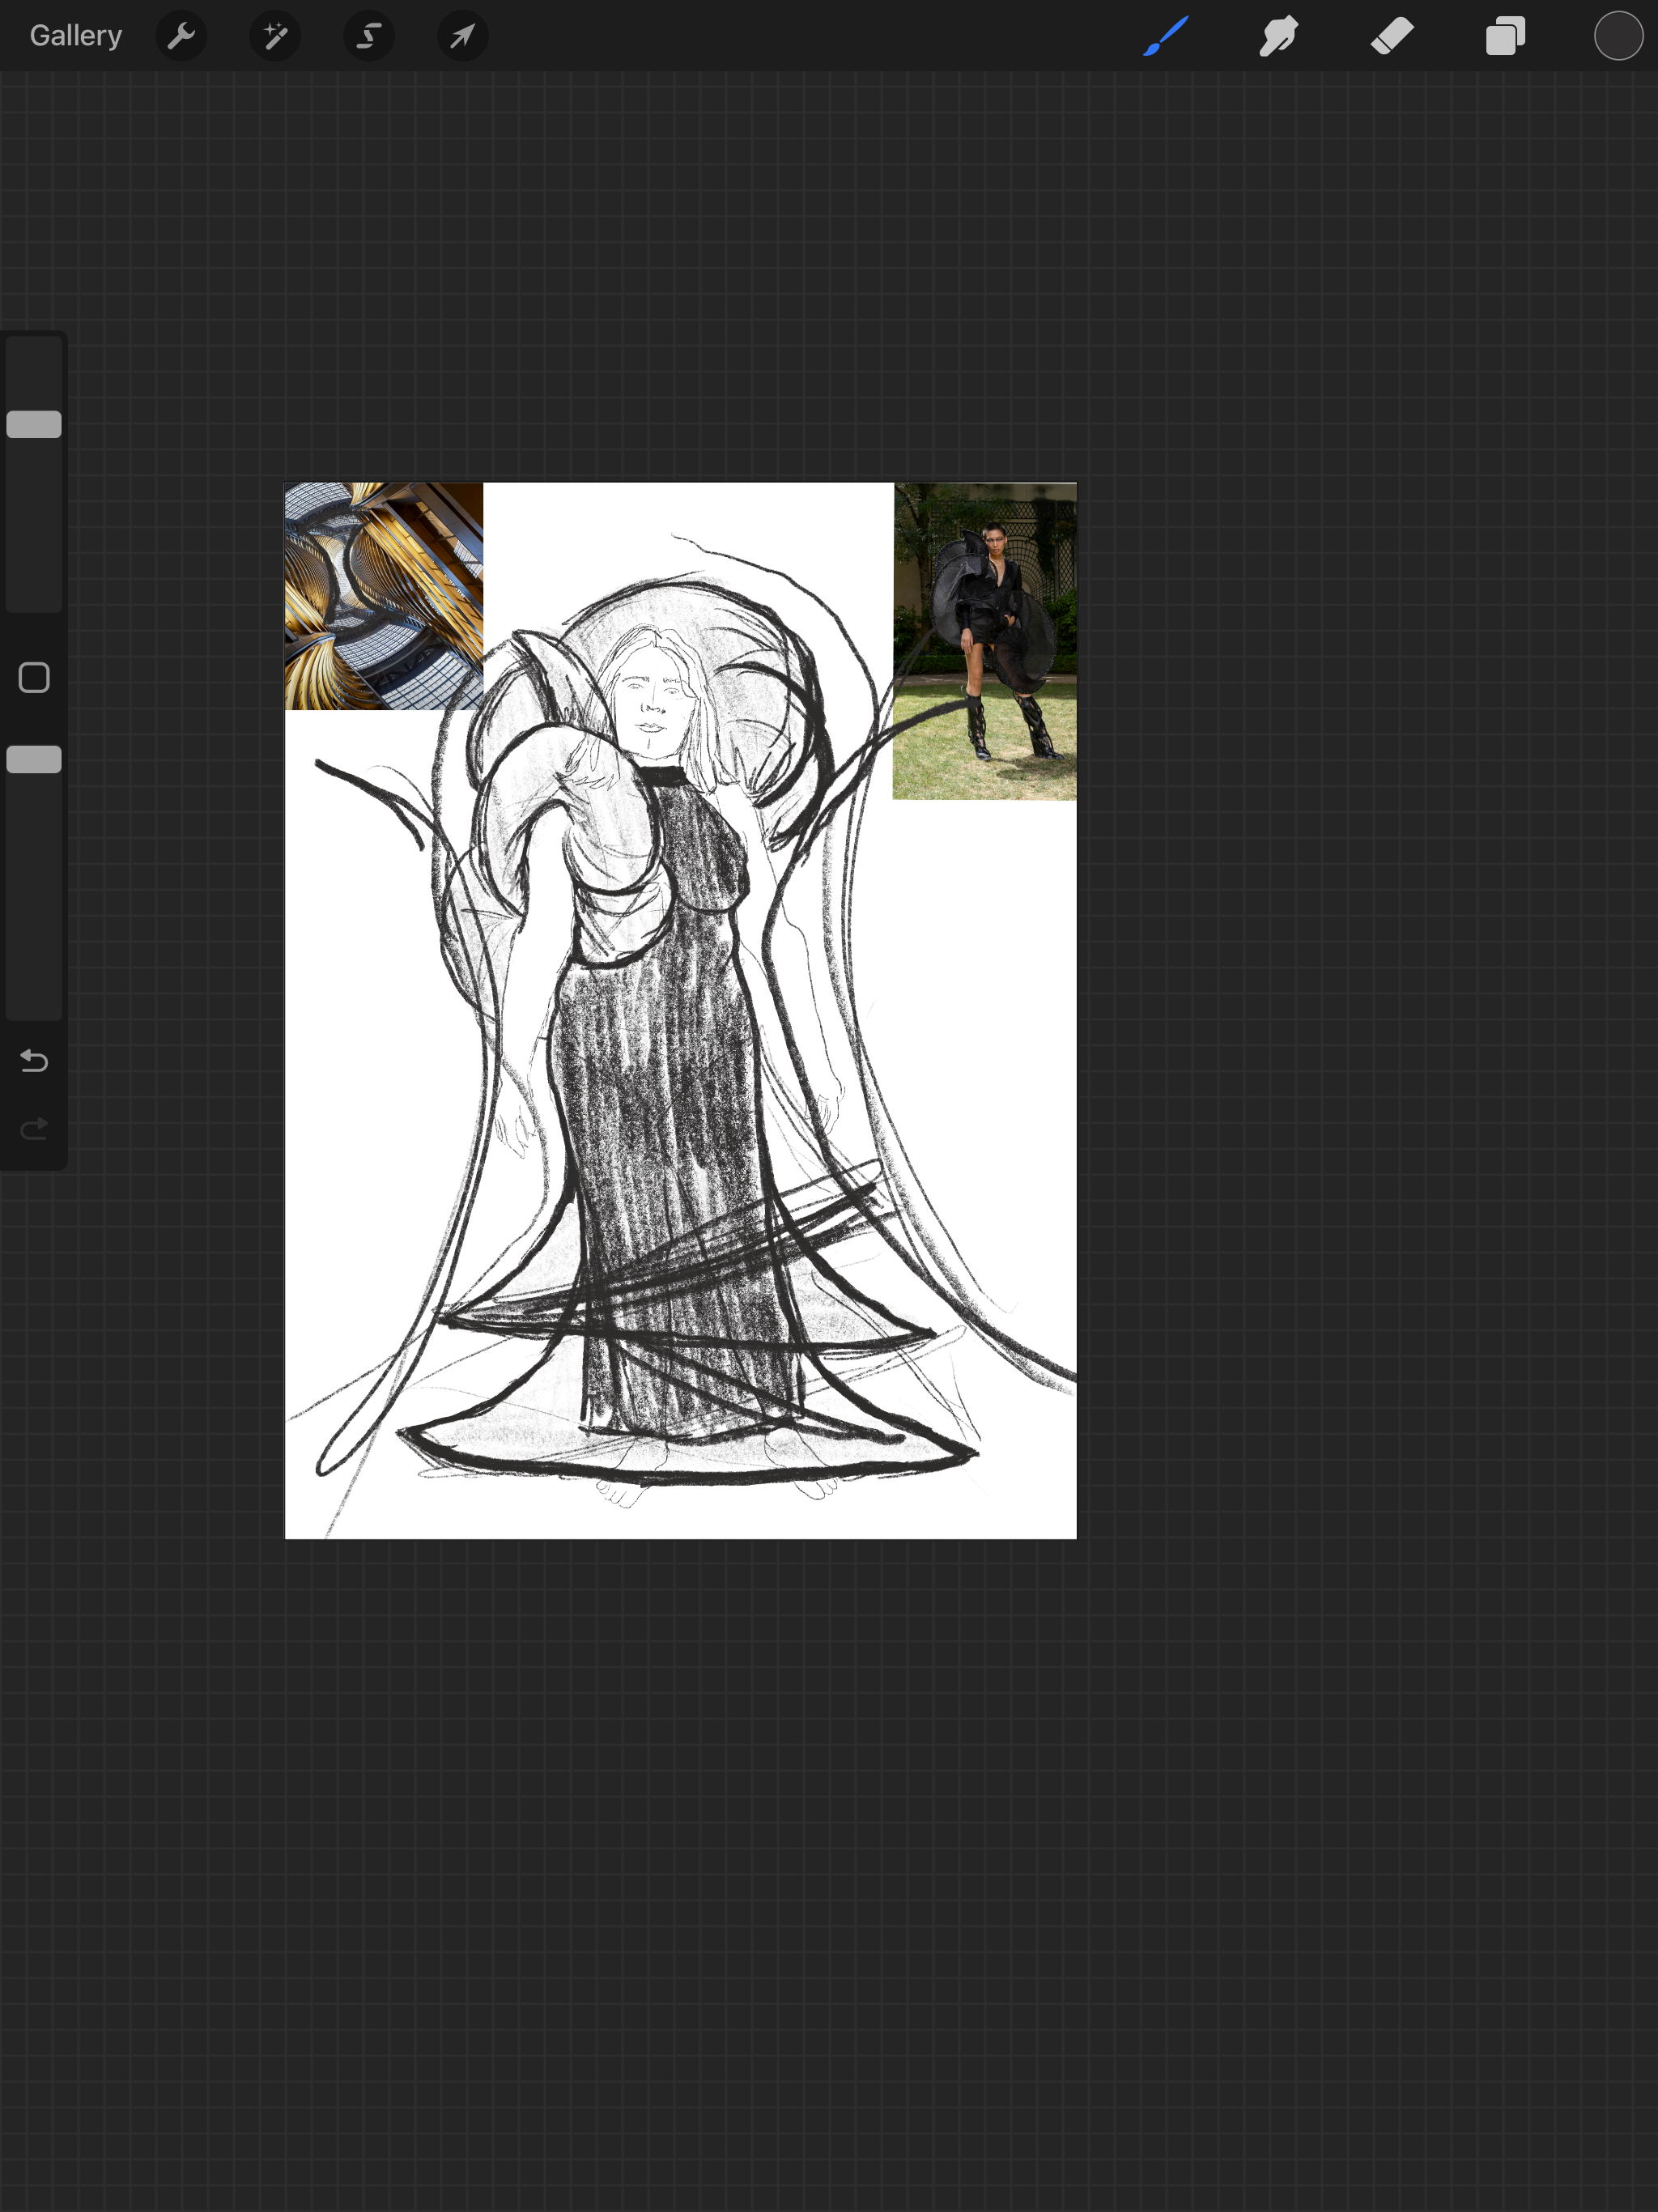
Task: Undo the last stroke
Action: [x=34, y=1060]
